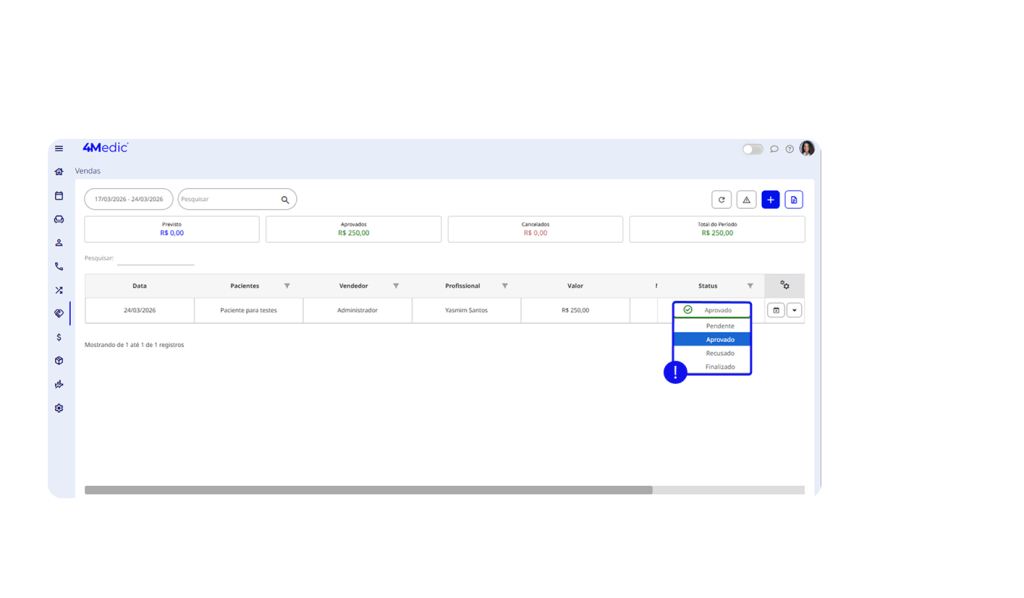Toggle the switch in top header
This screenshot has width=1024, height=598.
coord(752,149)
